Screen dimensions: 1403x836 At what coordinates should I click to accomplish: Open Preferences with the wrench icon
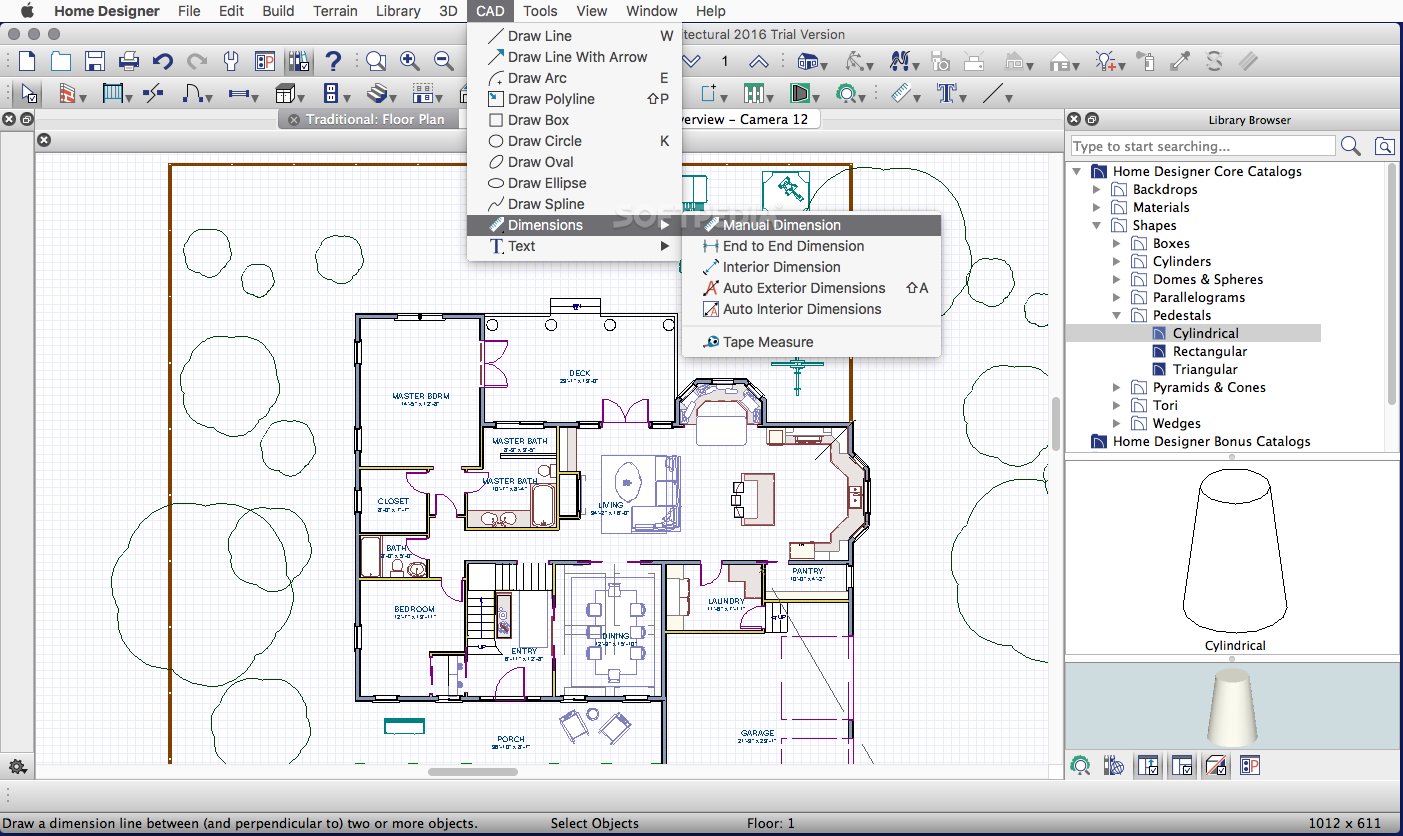tap(231, 61)
